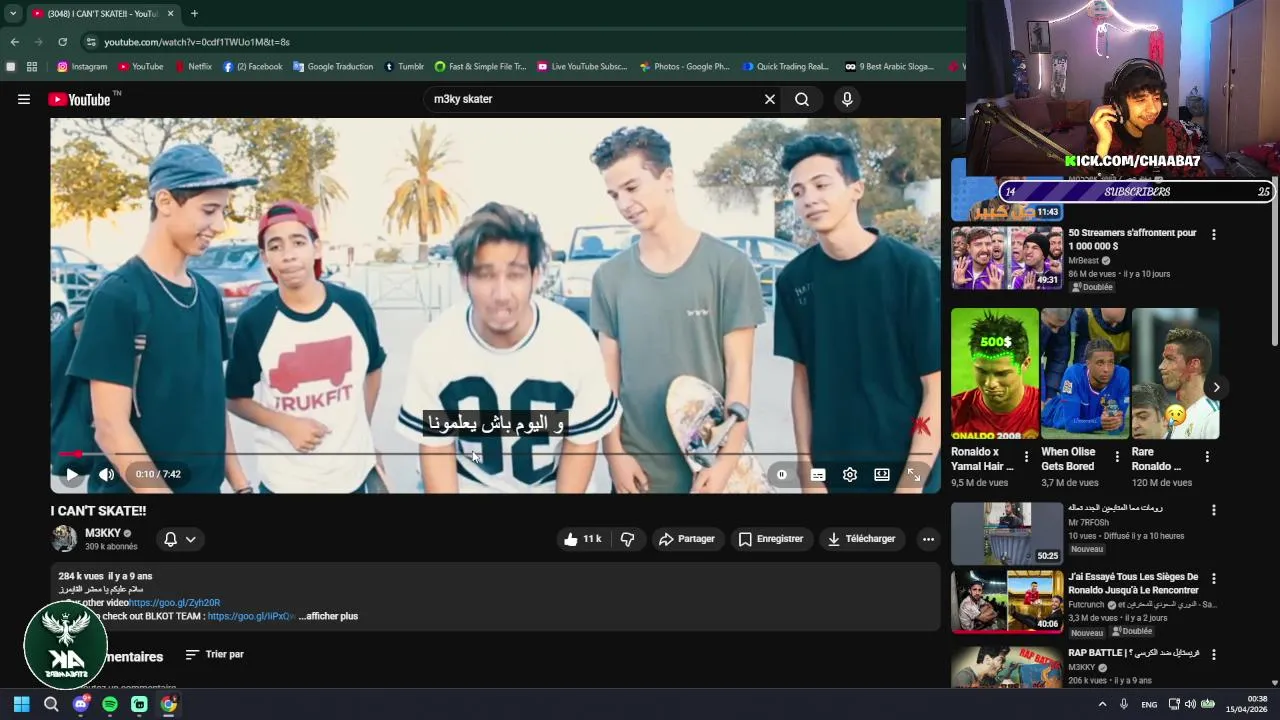Open the M3KKY channel avatar

(64, 539)
